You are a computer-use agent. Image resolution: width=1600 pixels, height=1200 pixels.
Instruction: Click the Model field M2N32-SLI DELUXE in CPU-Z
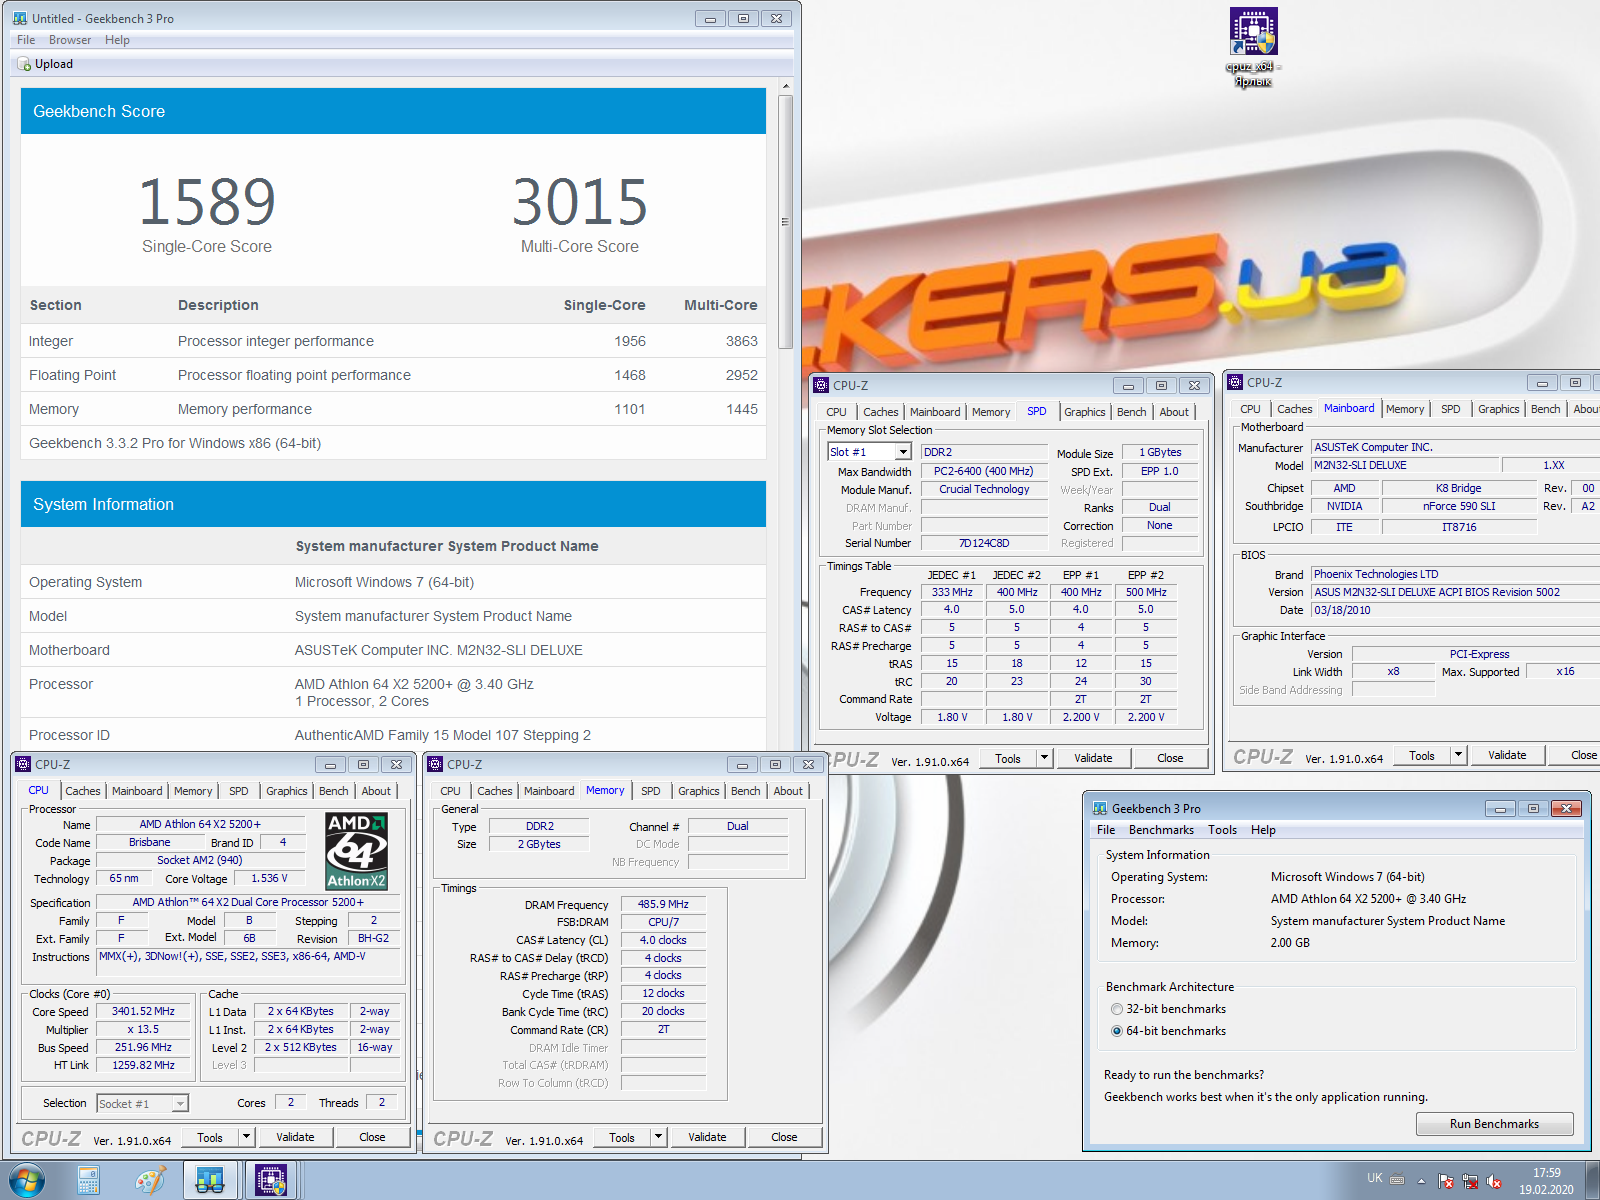[1405, 465]
